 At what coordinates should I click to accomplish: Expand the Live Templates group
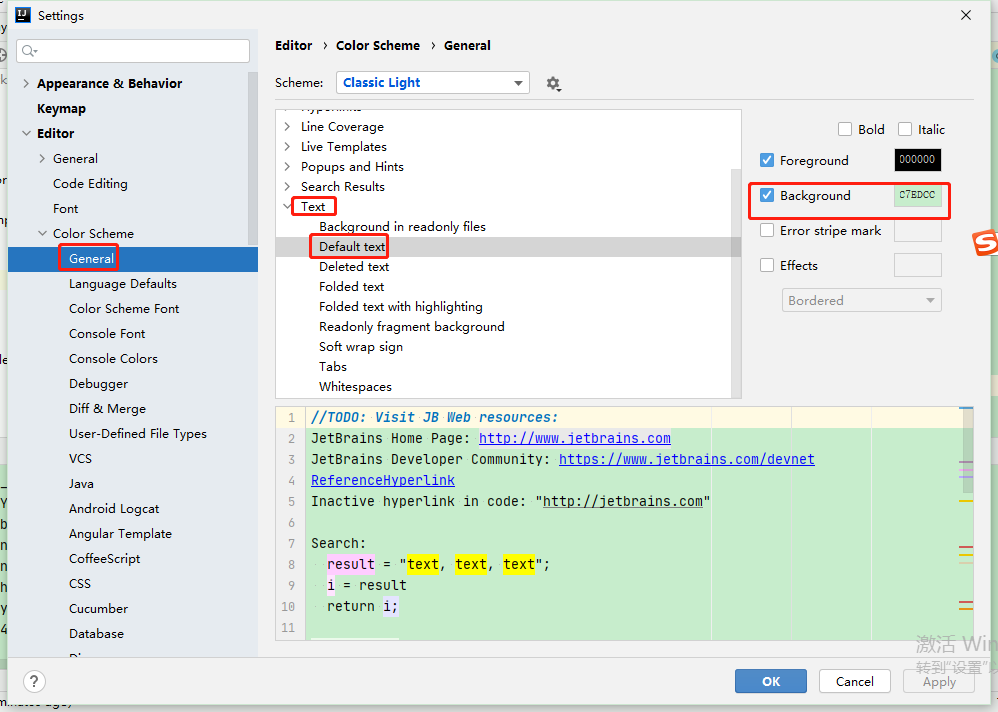(x=287, y=146)
